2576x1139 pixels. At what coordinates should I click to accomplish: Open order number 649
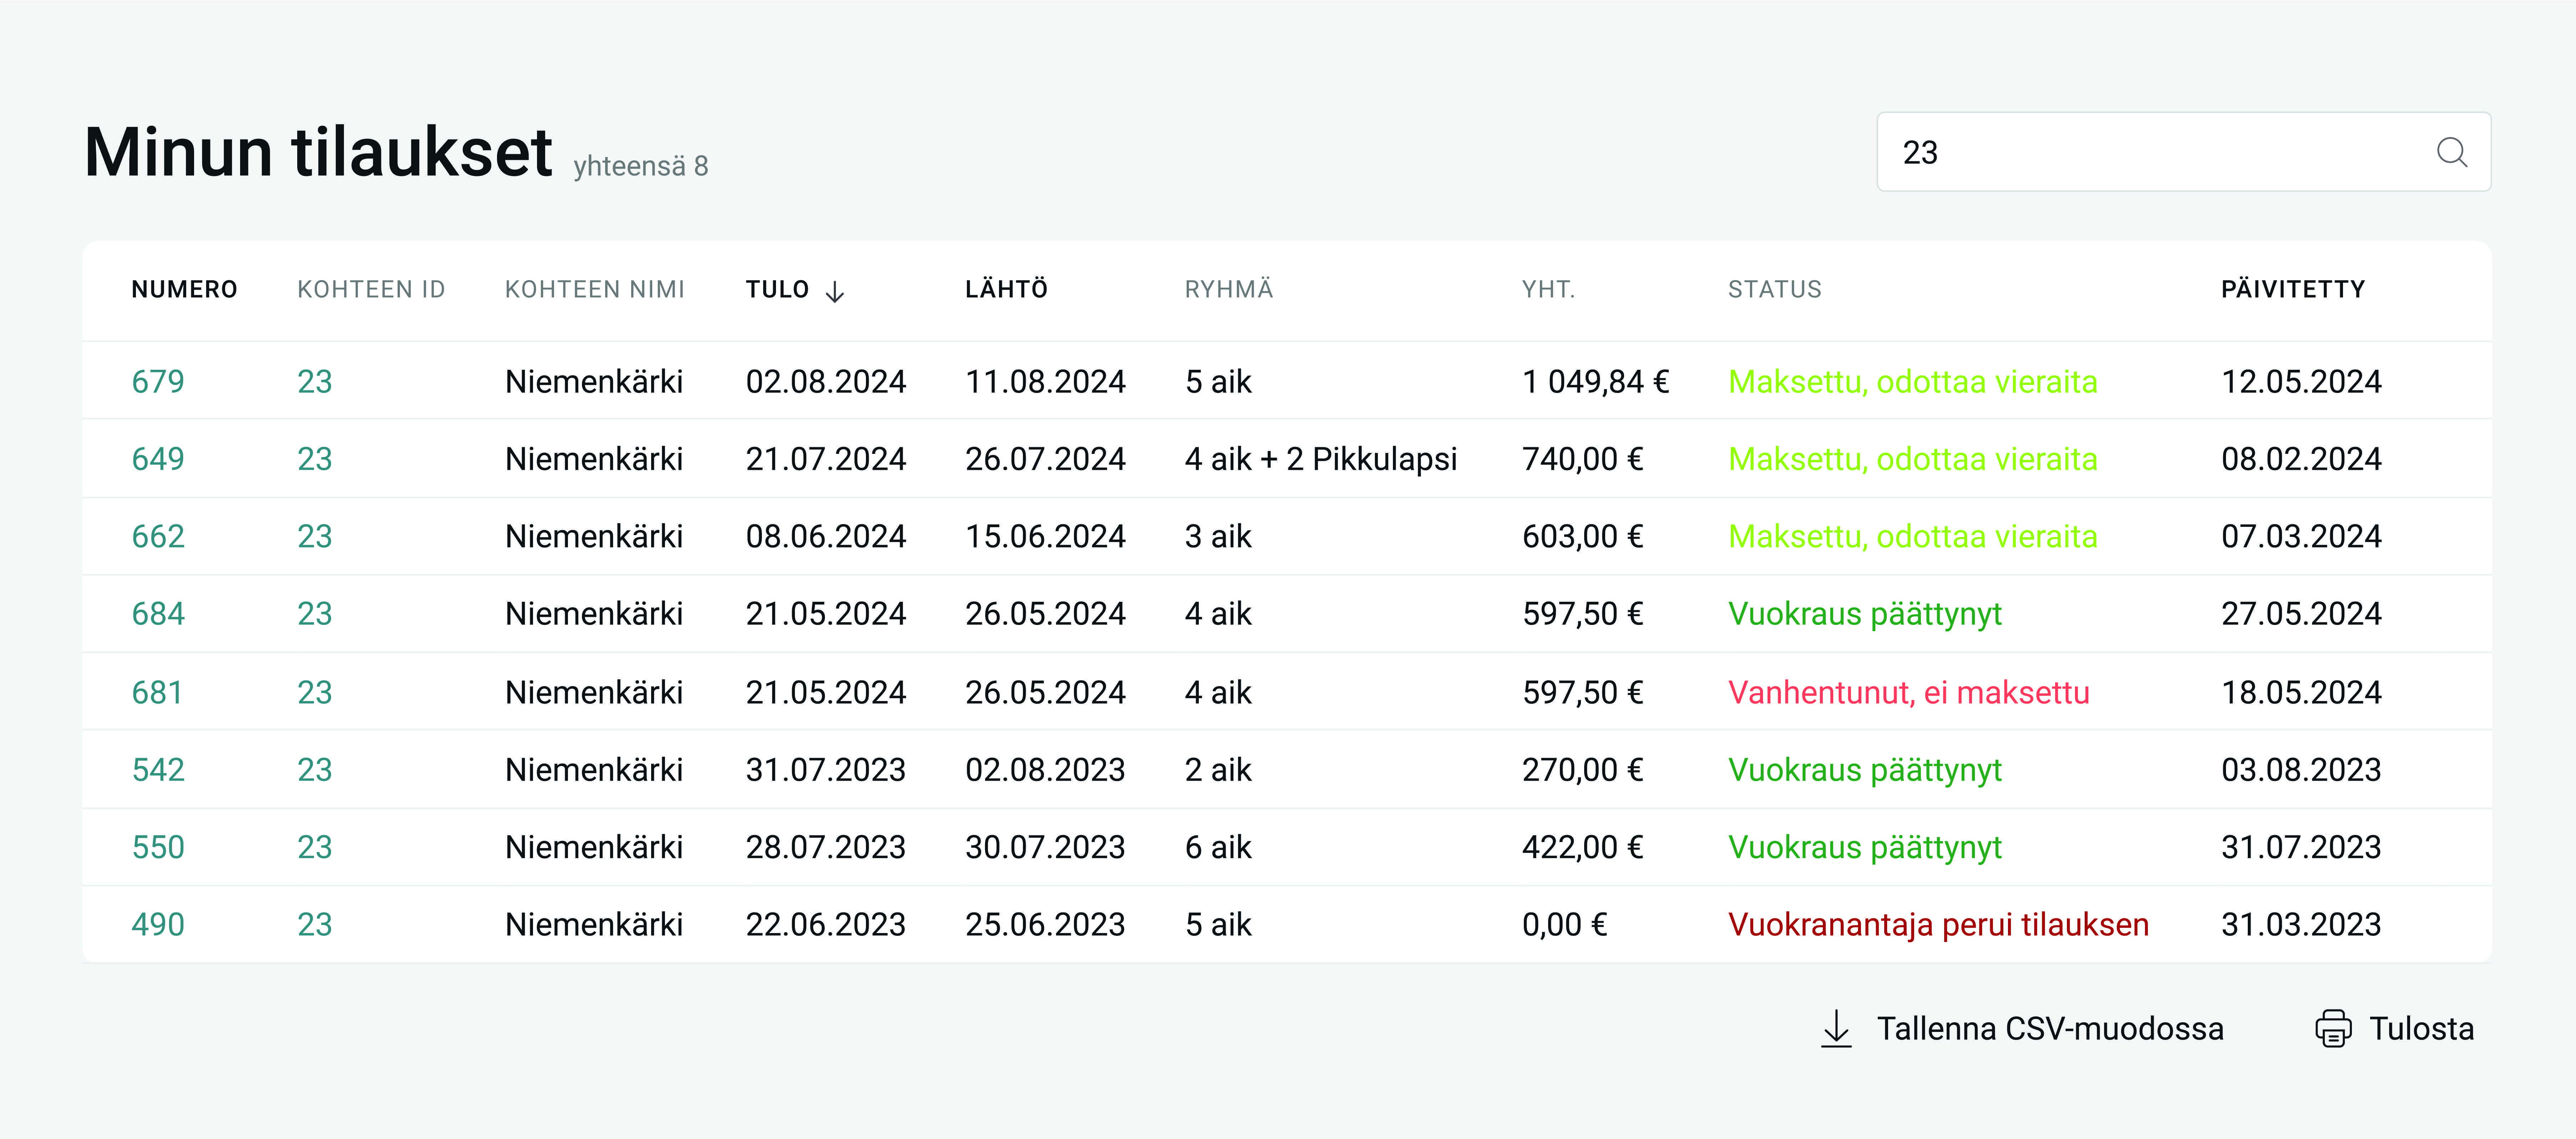click(158, 459)
